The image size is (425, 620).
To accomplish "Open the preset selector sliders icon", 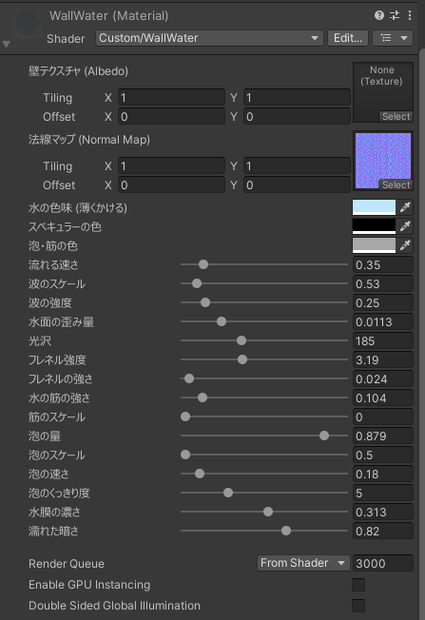I will point(395,15).
